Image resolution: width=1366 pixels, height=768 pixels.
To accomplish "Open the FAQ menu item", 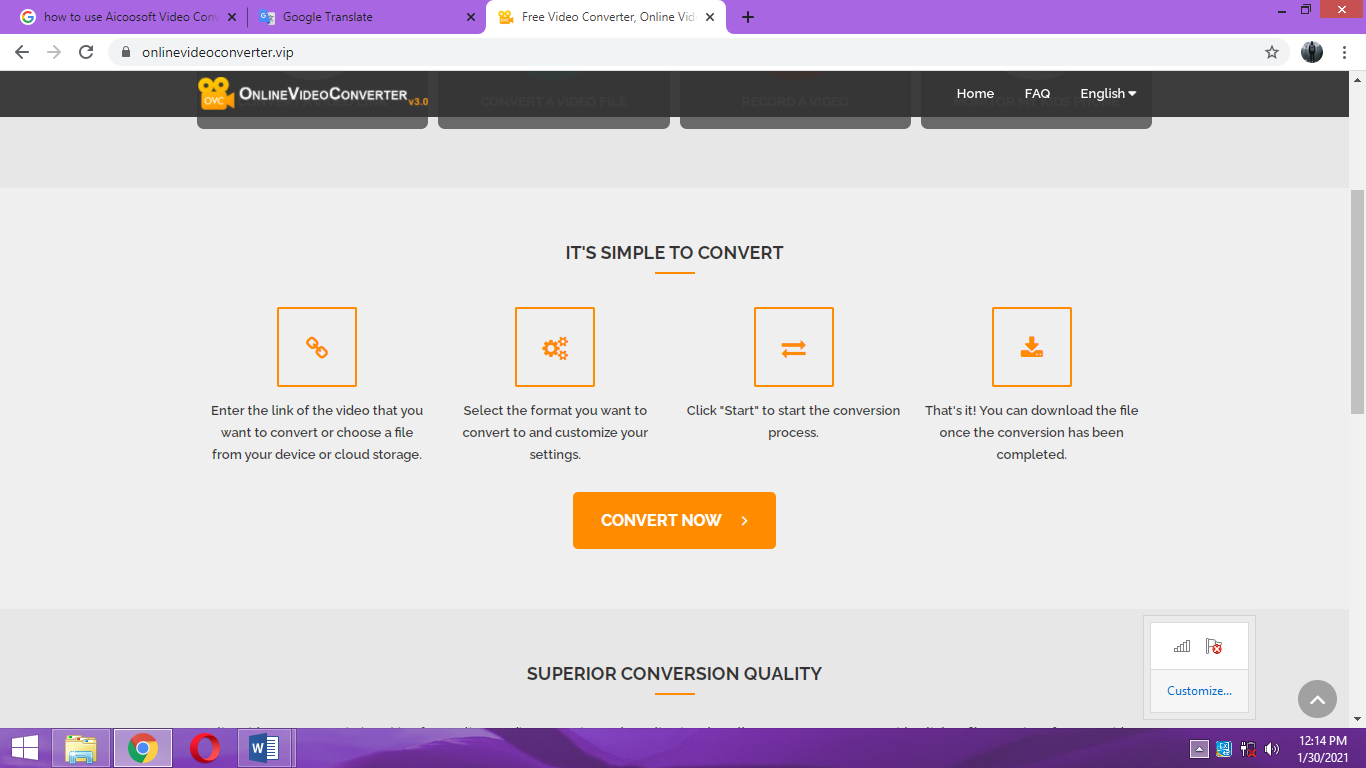I will pyautogui.click(x=1037, y=93).
